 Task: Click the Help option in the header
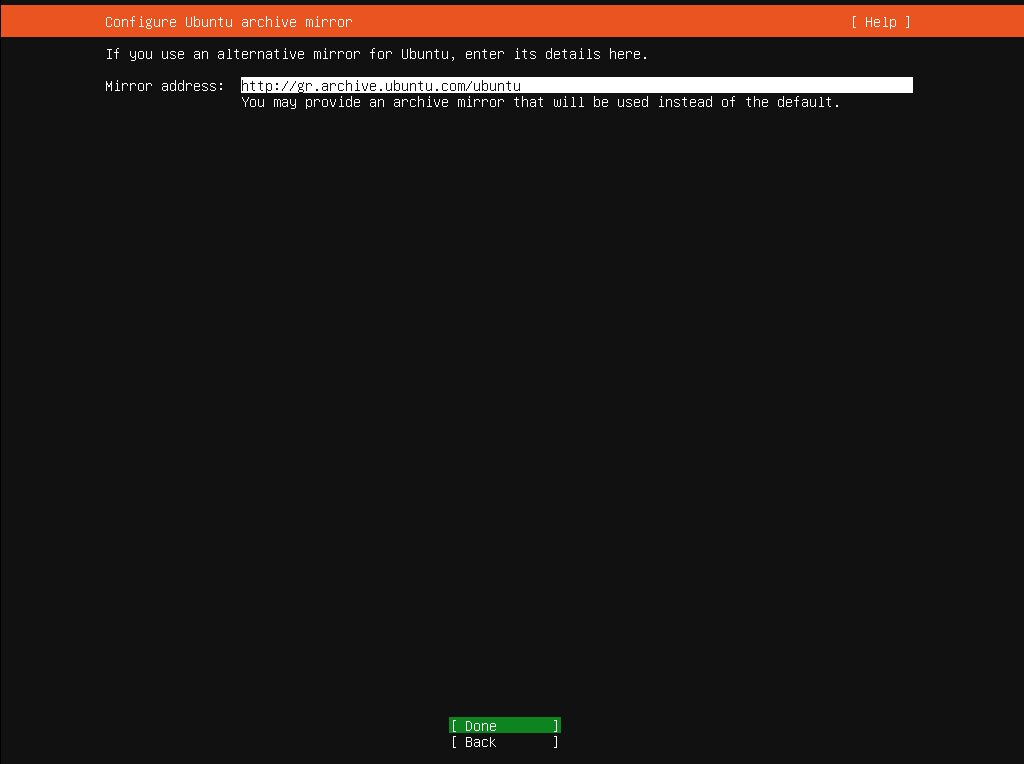[879, 21]
